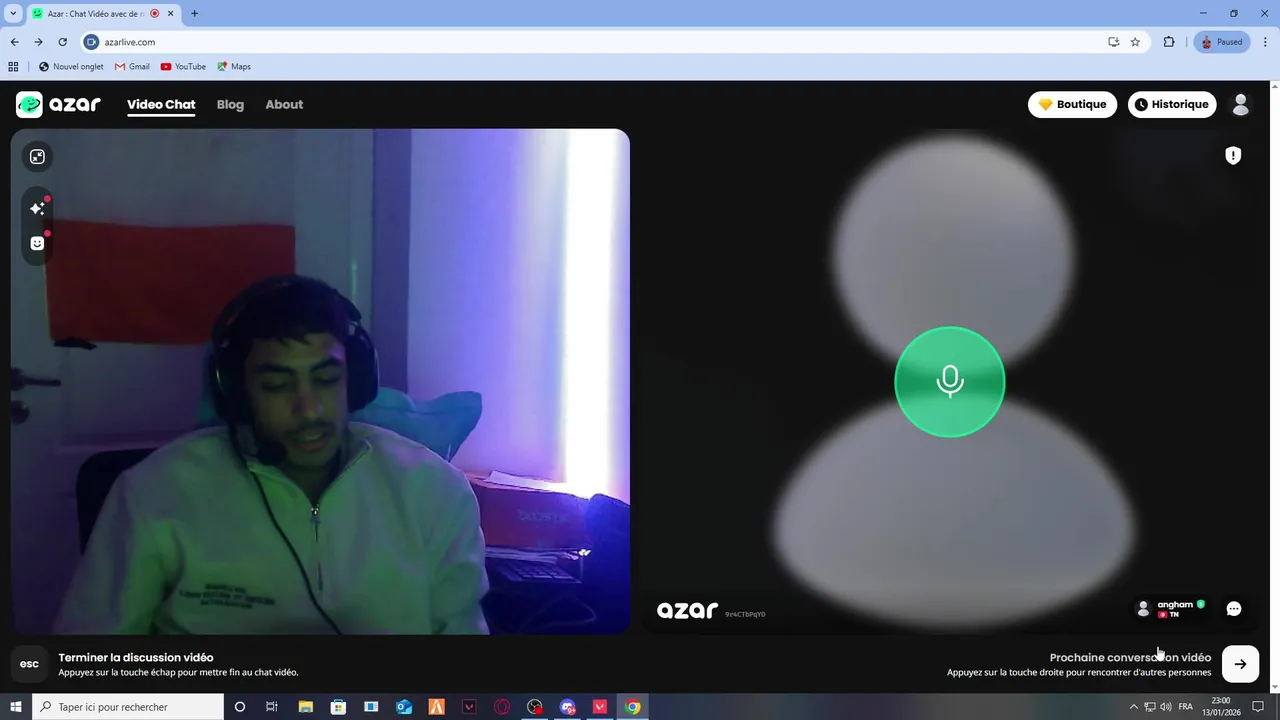Click the browser forward arrow
The image size is (1280, 720).
point(38,42)
